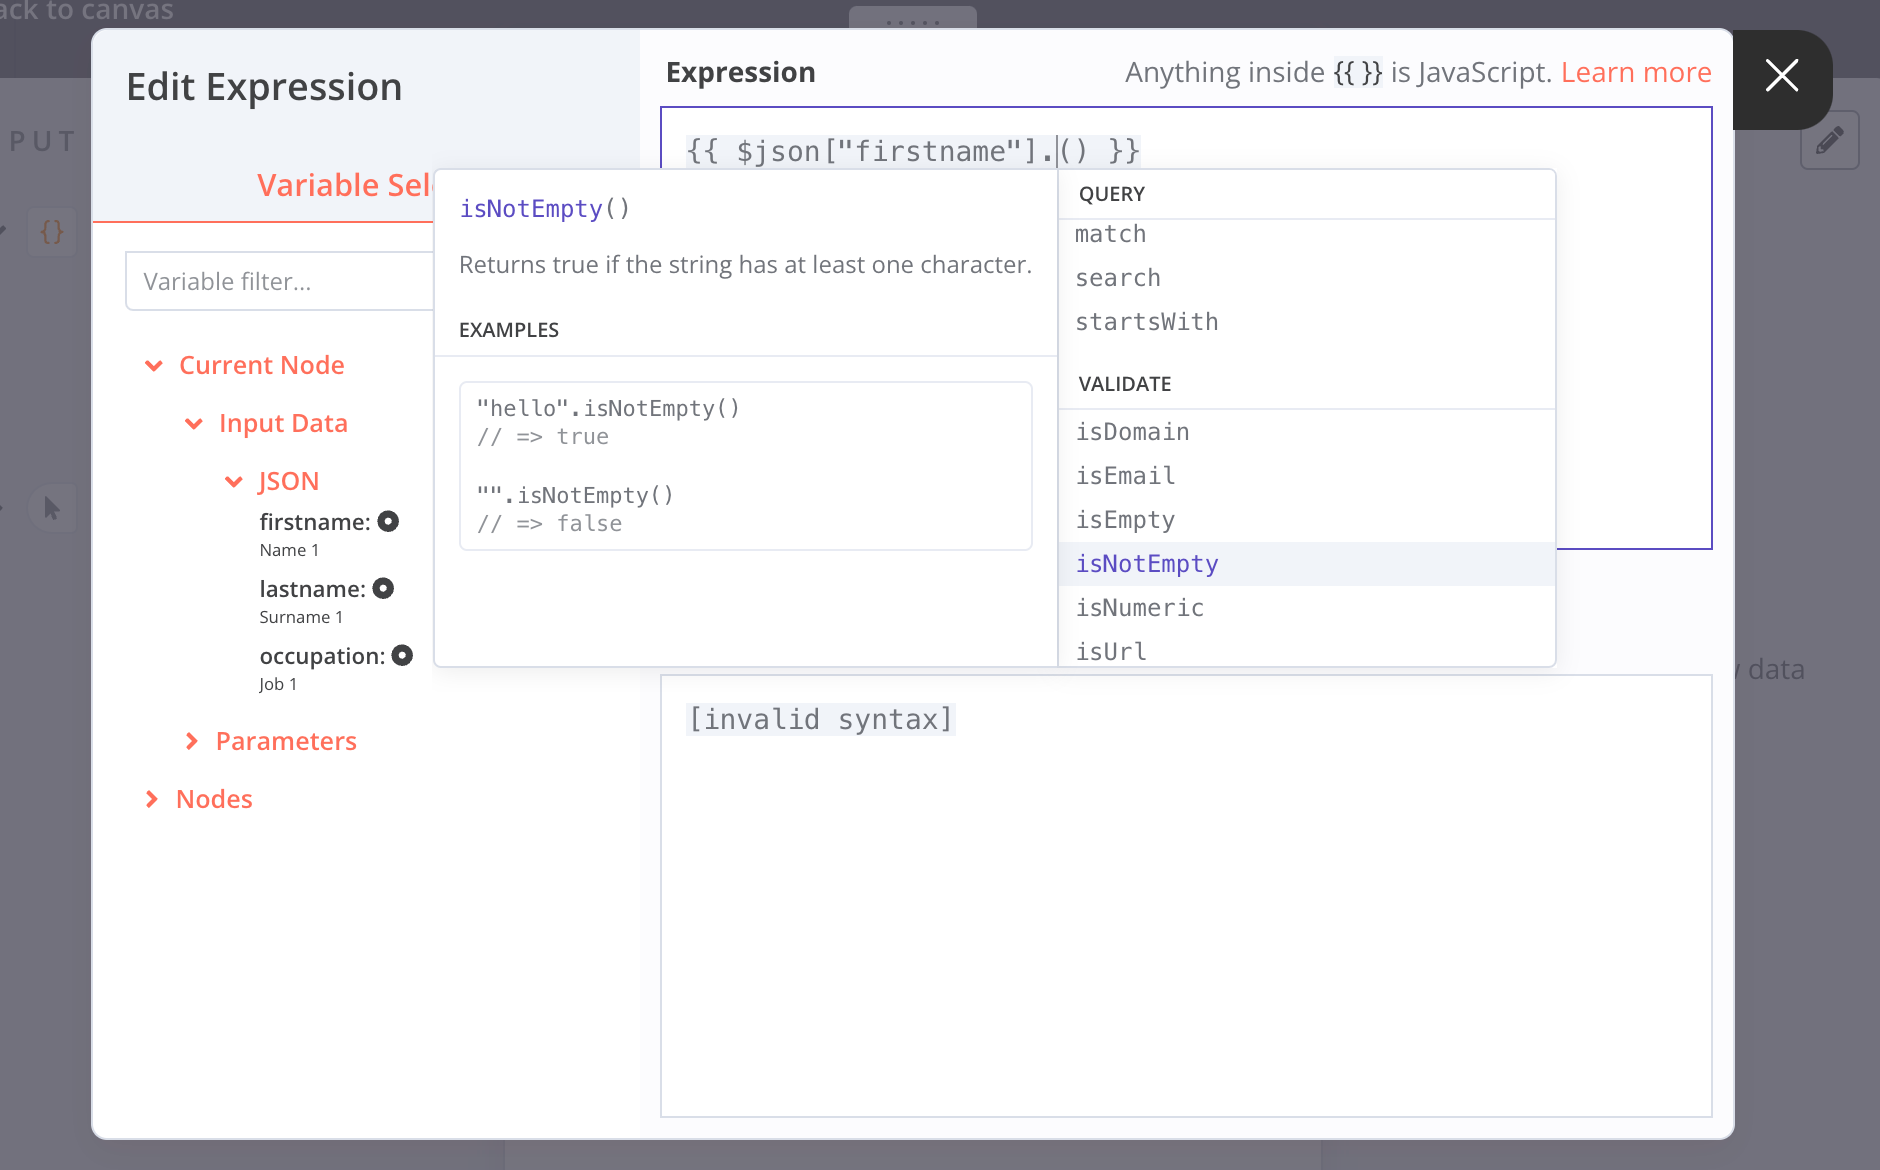1880x1170 pixels.
Task: Click the invalid syntax result output
Action: tap(820, 719)
